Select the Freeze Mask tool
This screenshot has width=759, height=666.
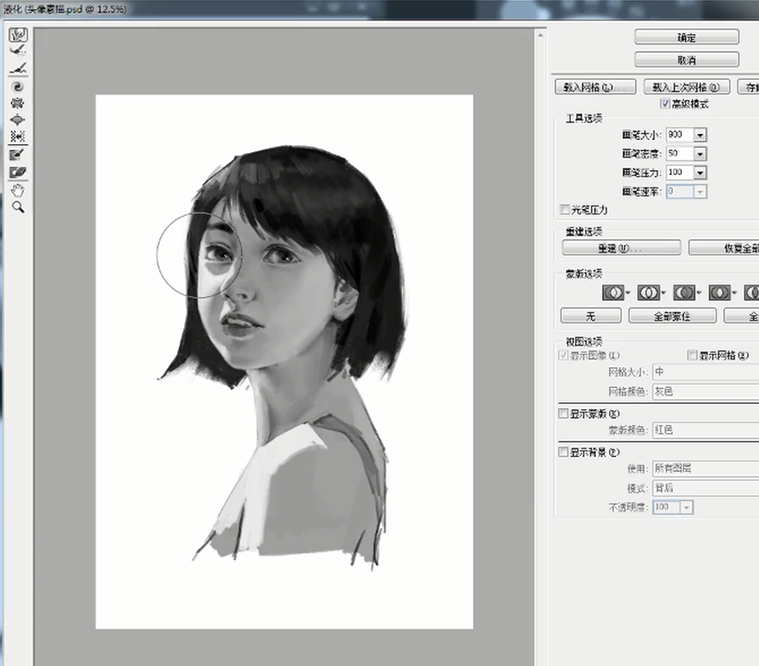[x=17, y=155]
